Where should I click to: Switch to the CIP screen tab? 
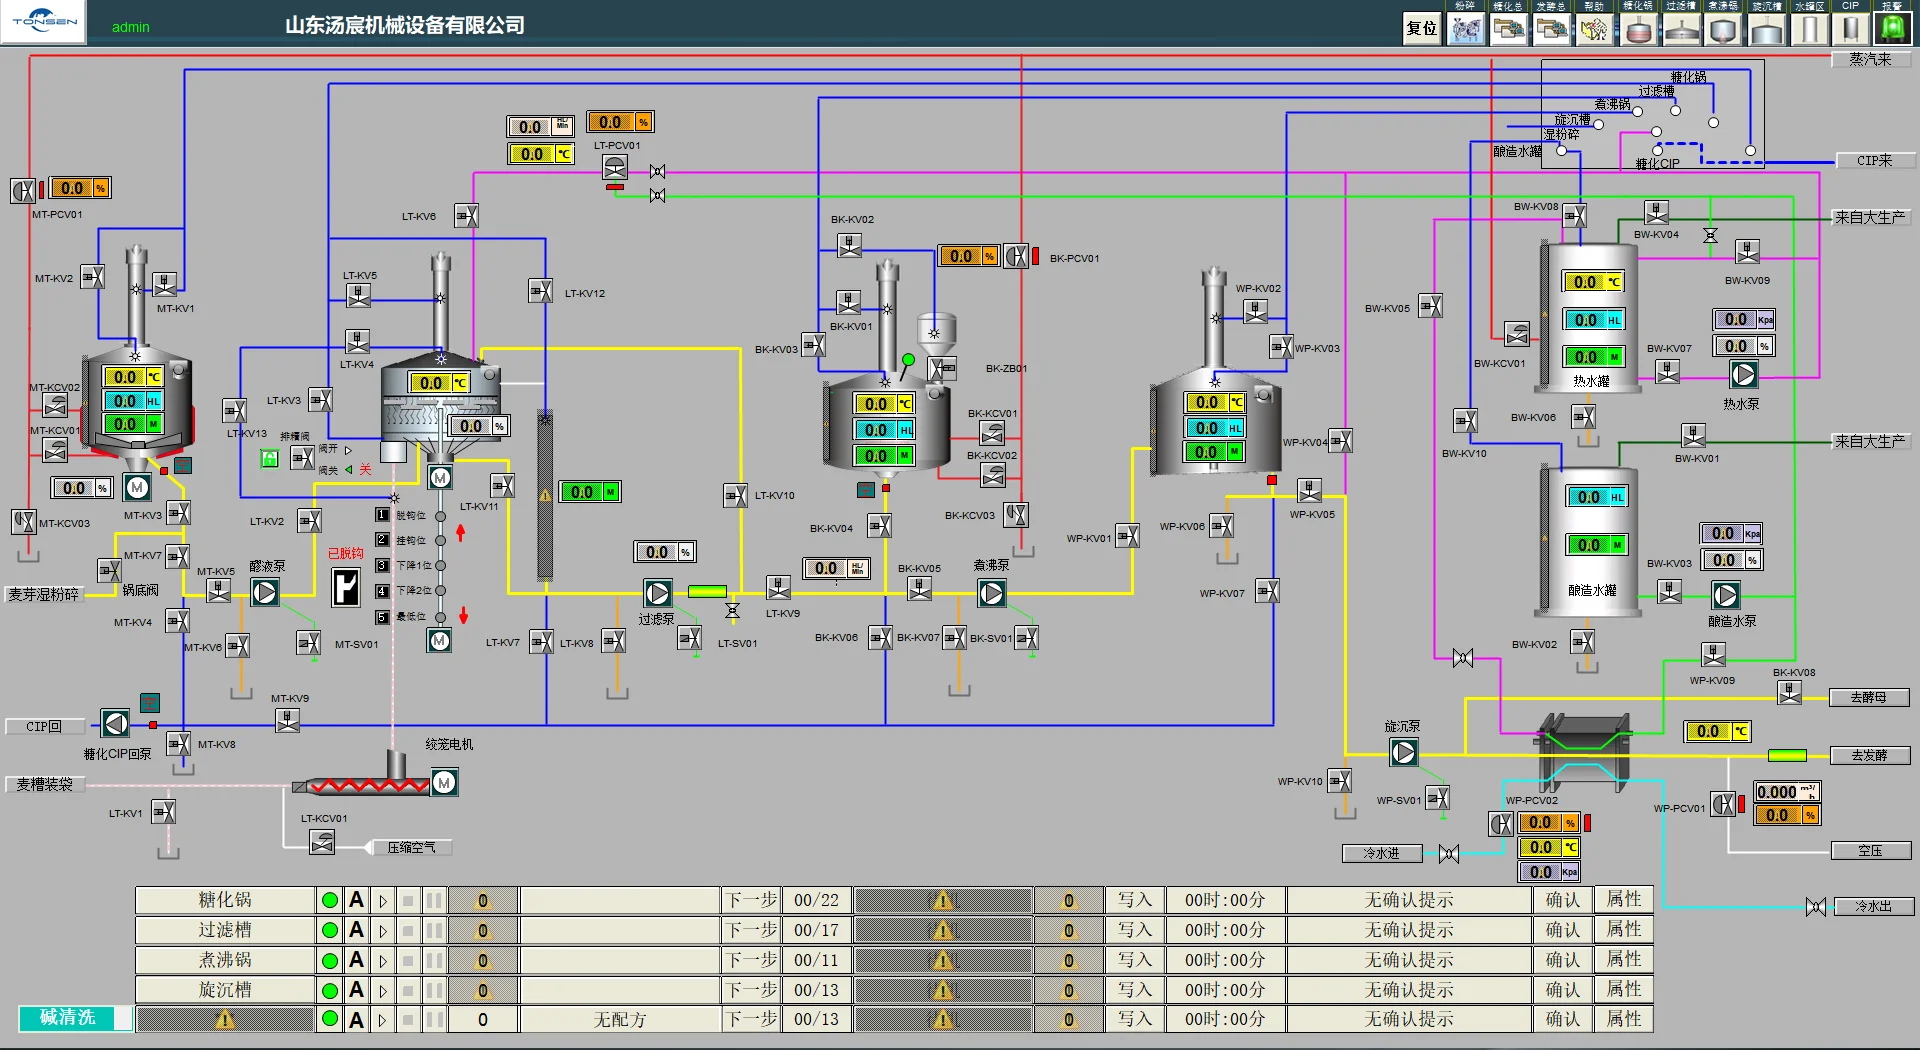click(x=1851, y=29)
